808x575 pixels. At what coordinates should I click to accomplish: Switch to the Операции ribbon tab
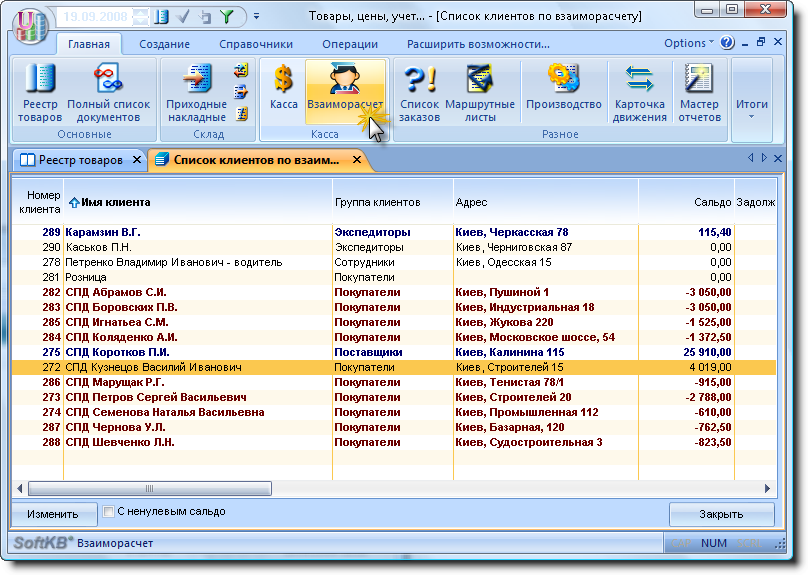[350, 44]
